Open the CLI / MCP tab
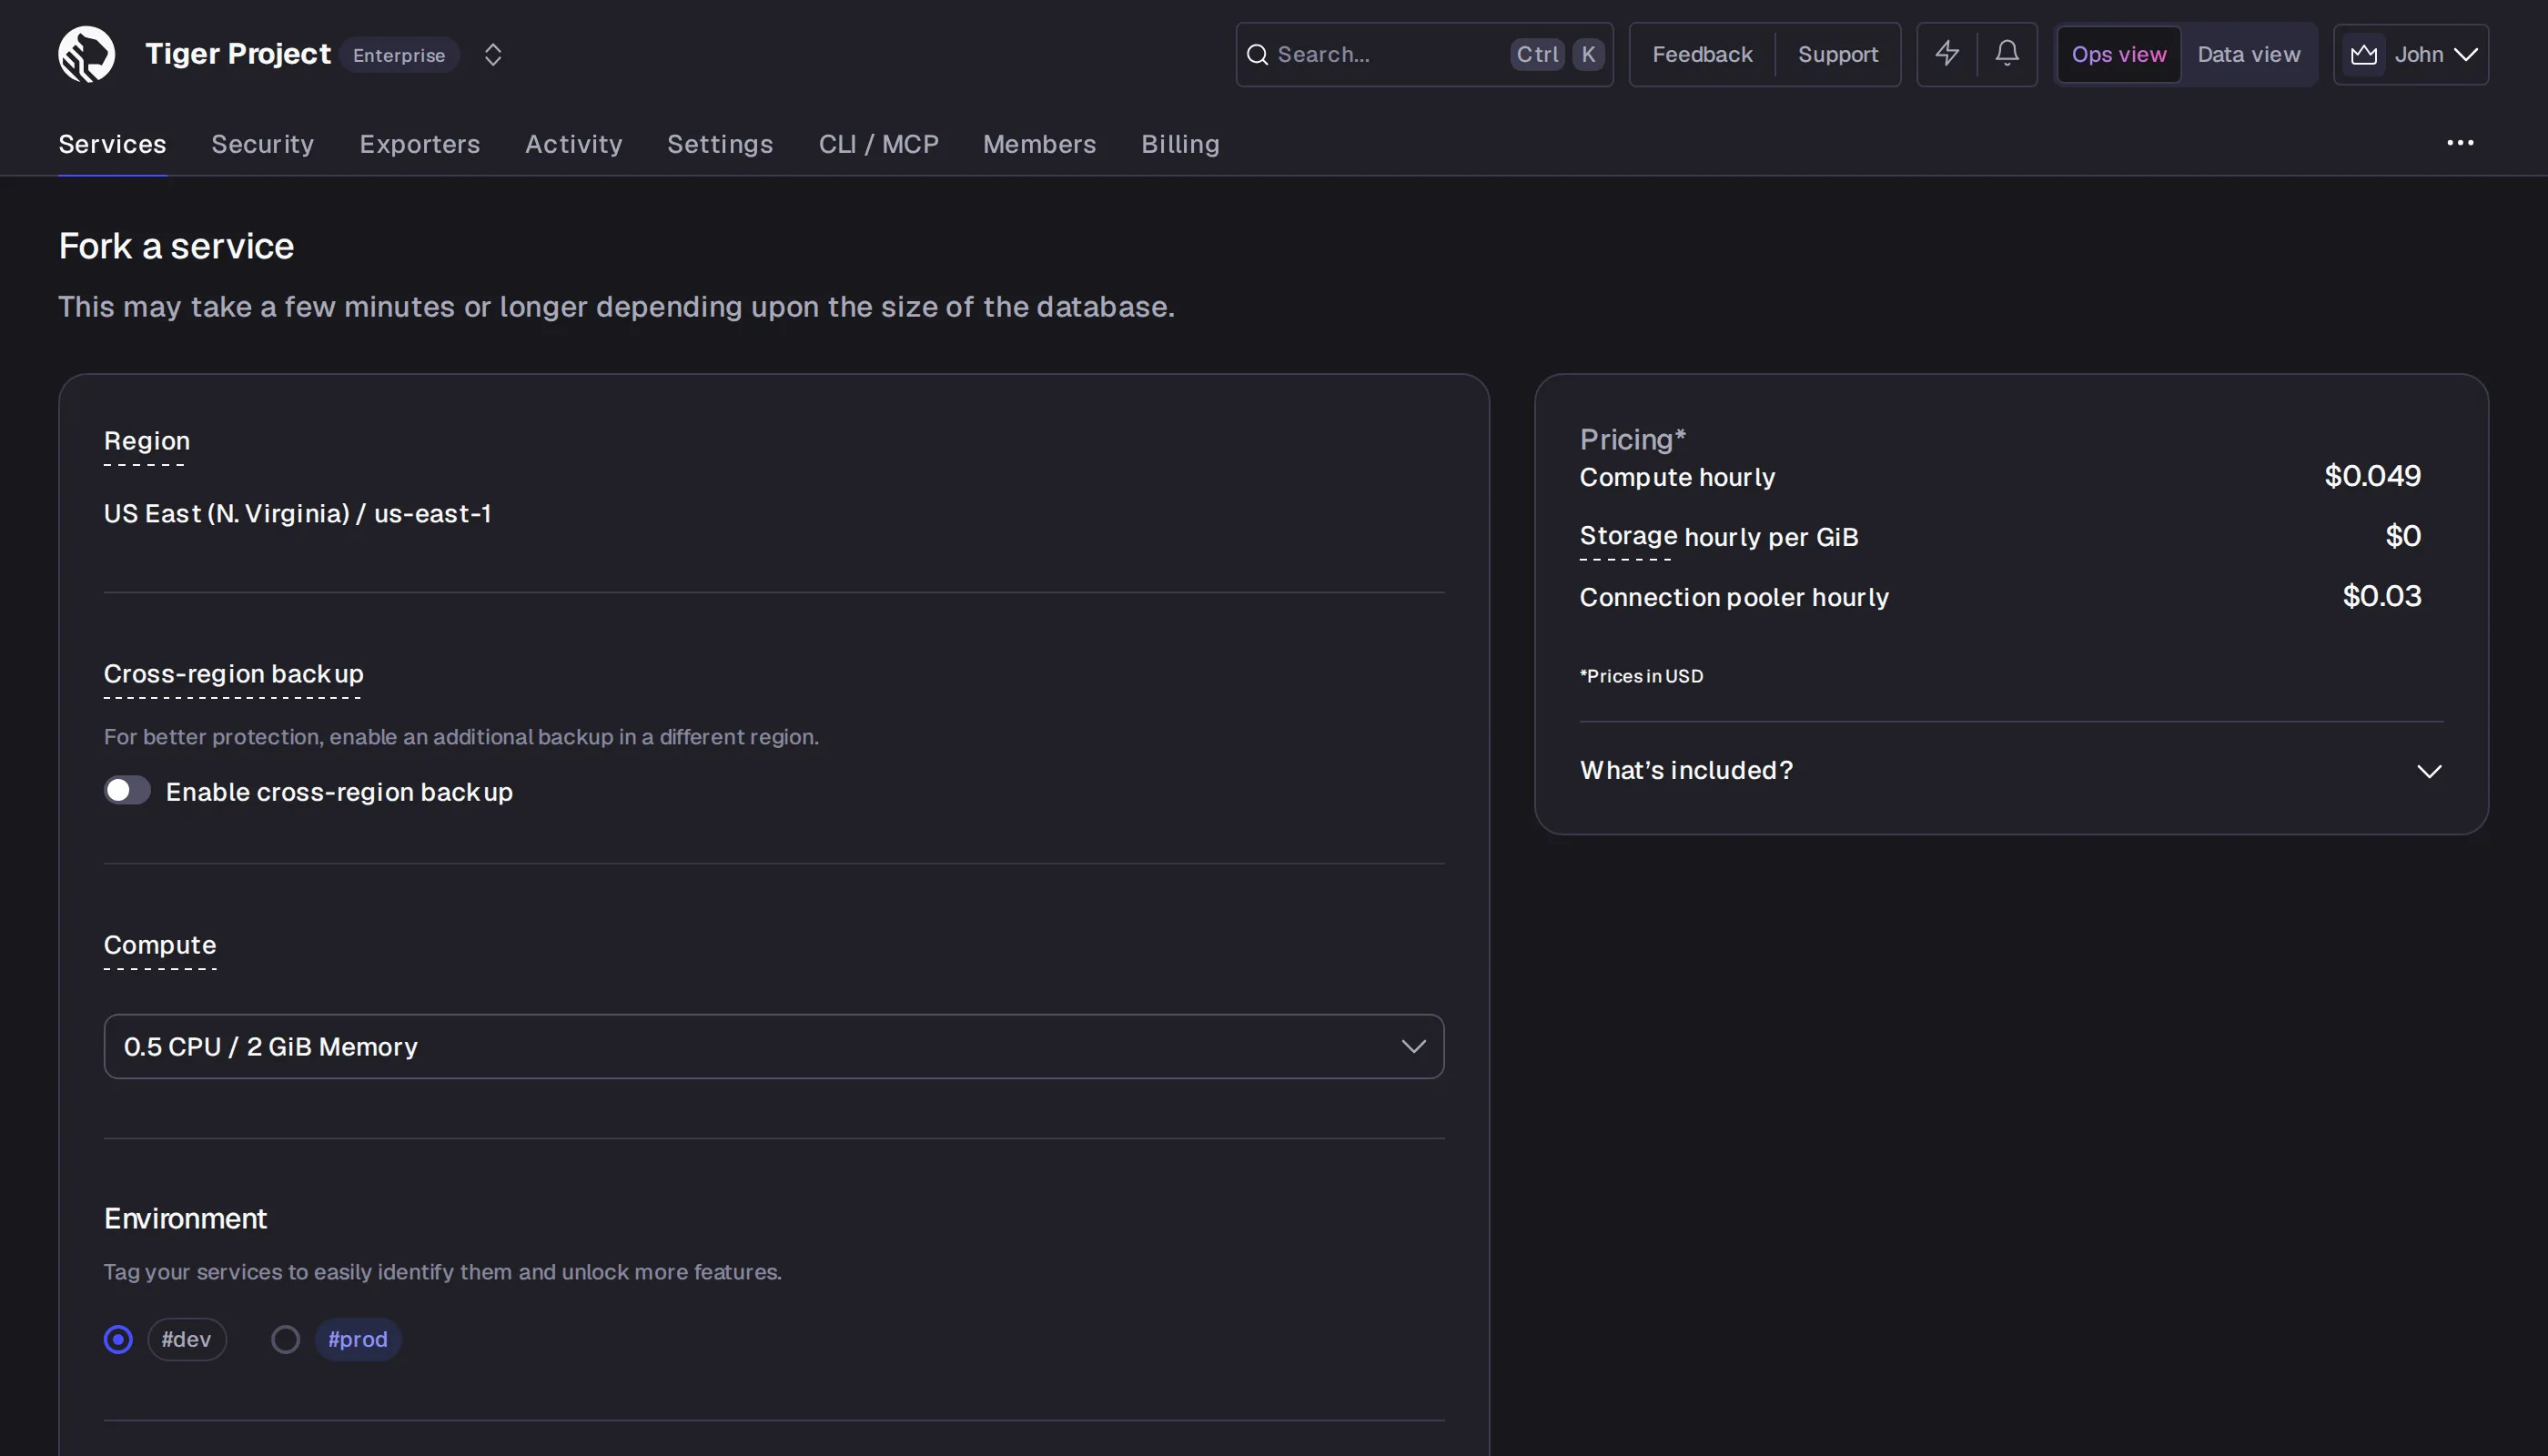This screenshot has width=2548, height=1456. [879, 144]
